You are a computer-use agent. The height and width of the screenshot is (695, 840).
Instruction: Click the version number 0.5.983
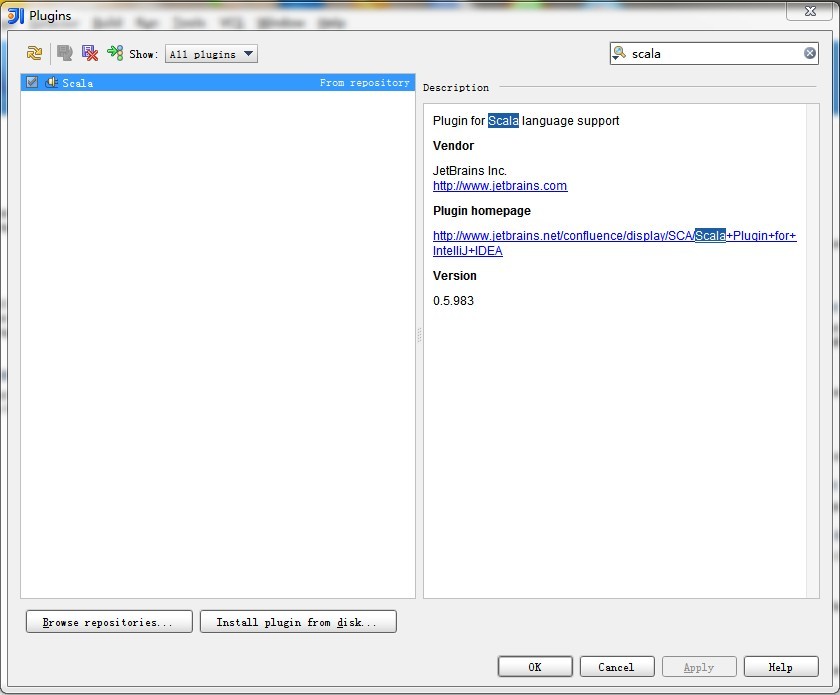coord(453,301)
